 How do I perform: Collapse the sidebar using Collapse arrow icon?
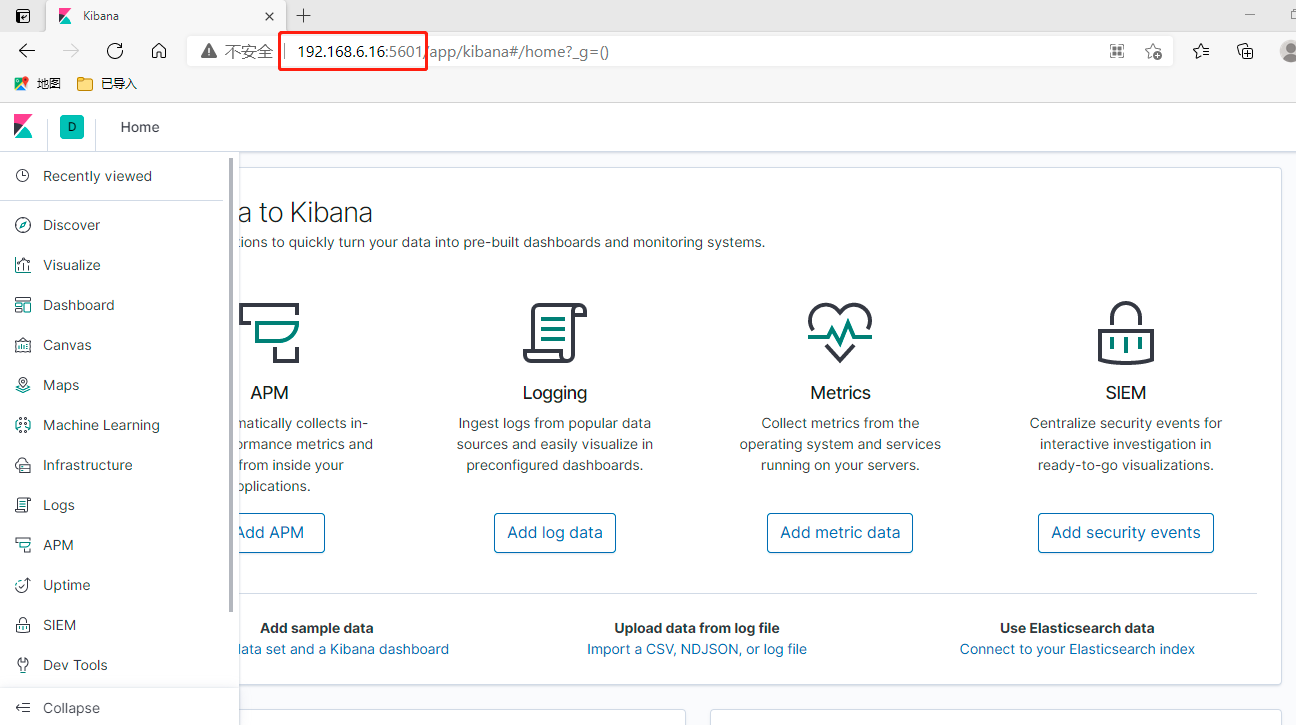23,708
